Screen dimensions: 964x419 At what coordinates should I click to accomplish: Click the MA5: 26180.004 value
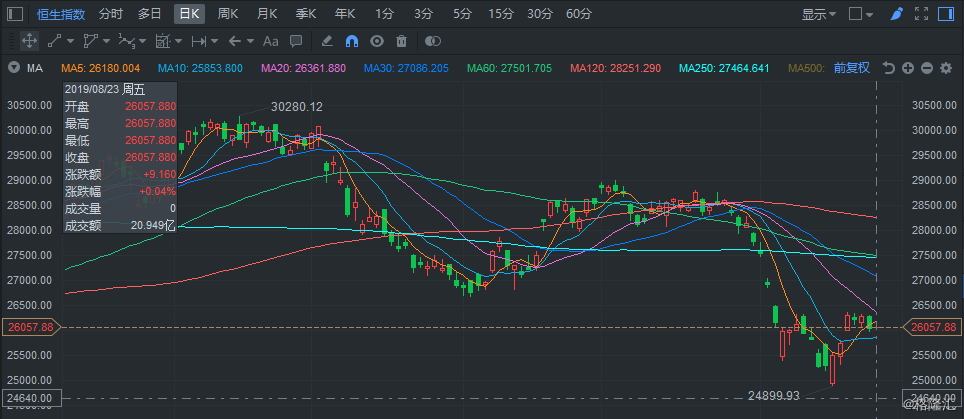pyautogui.click(x=101, y=68)
